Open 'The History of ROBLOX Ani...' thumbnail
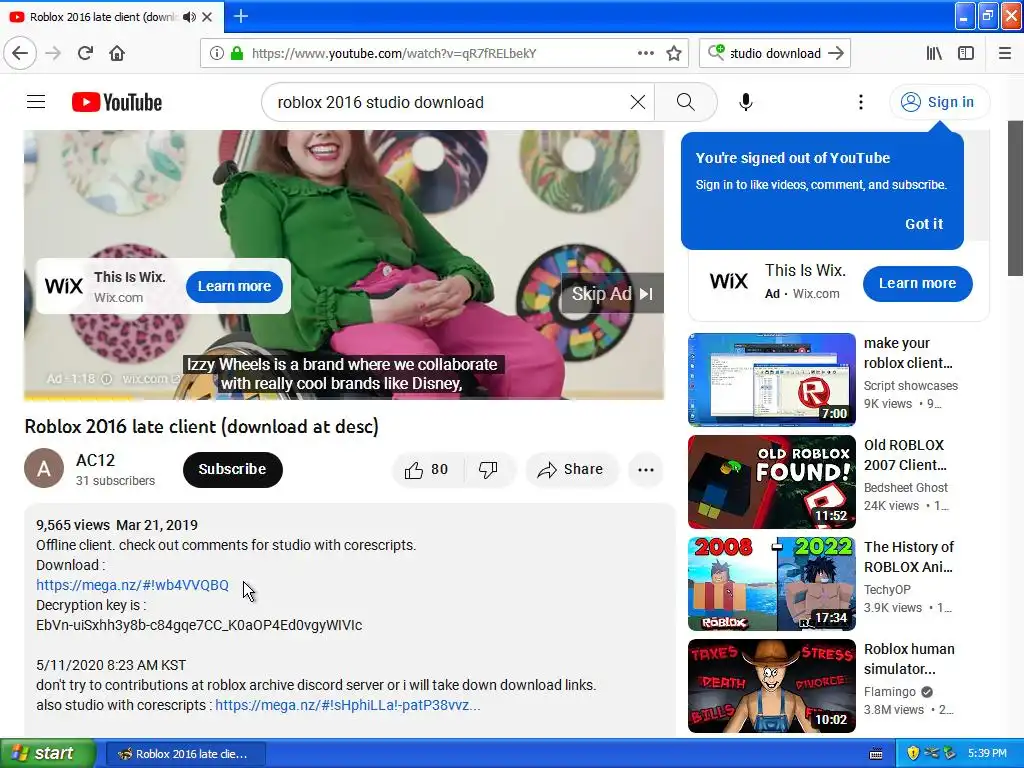 pos(771,583)
